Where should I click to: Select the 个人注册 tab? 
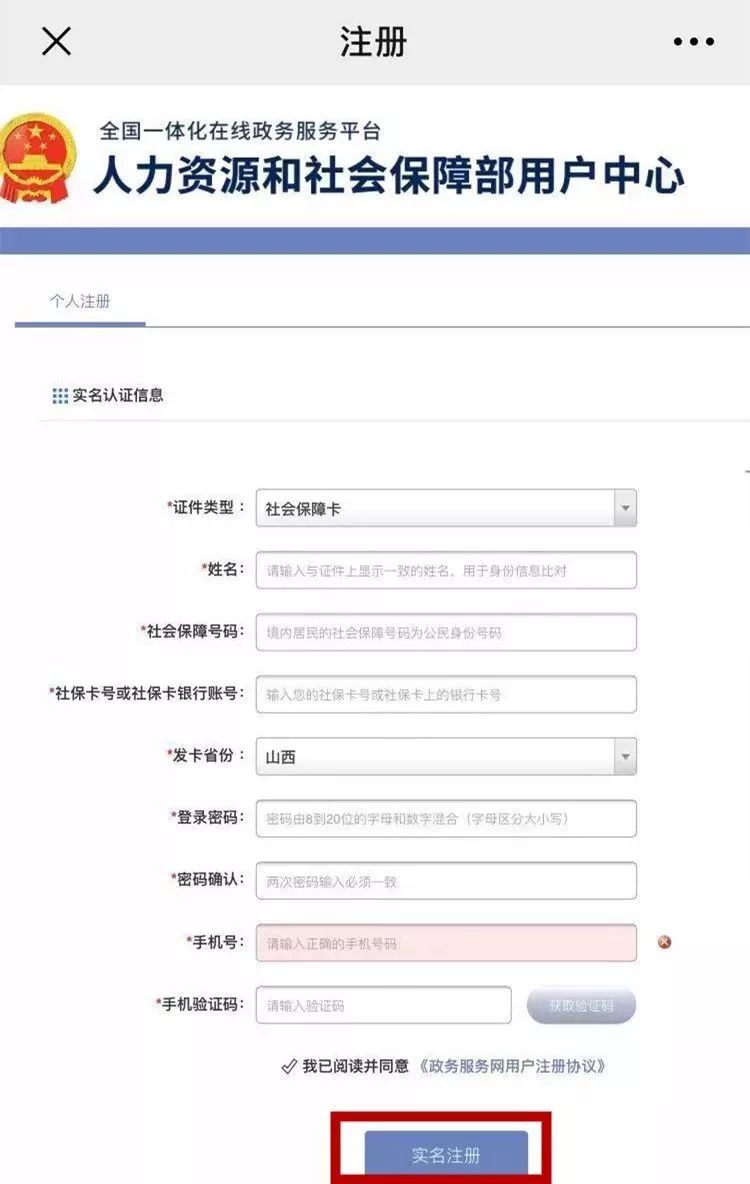80,301
